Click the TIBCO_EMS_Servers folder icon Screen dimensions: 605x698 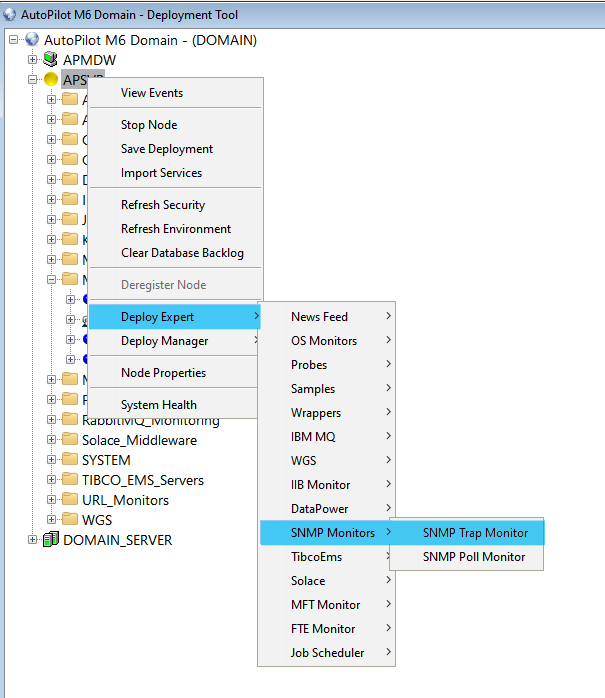(70, 479)
